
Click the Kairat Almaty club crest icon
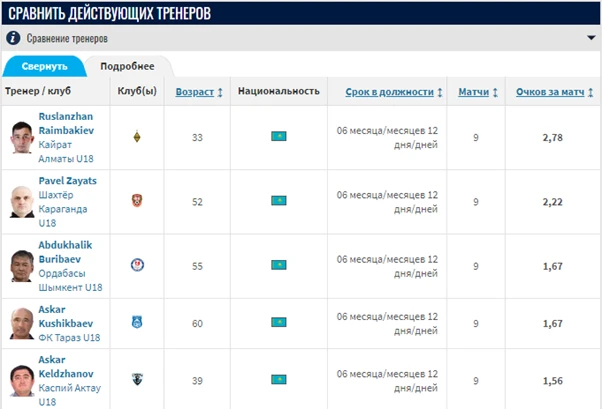tap(137, 137)
